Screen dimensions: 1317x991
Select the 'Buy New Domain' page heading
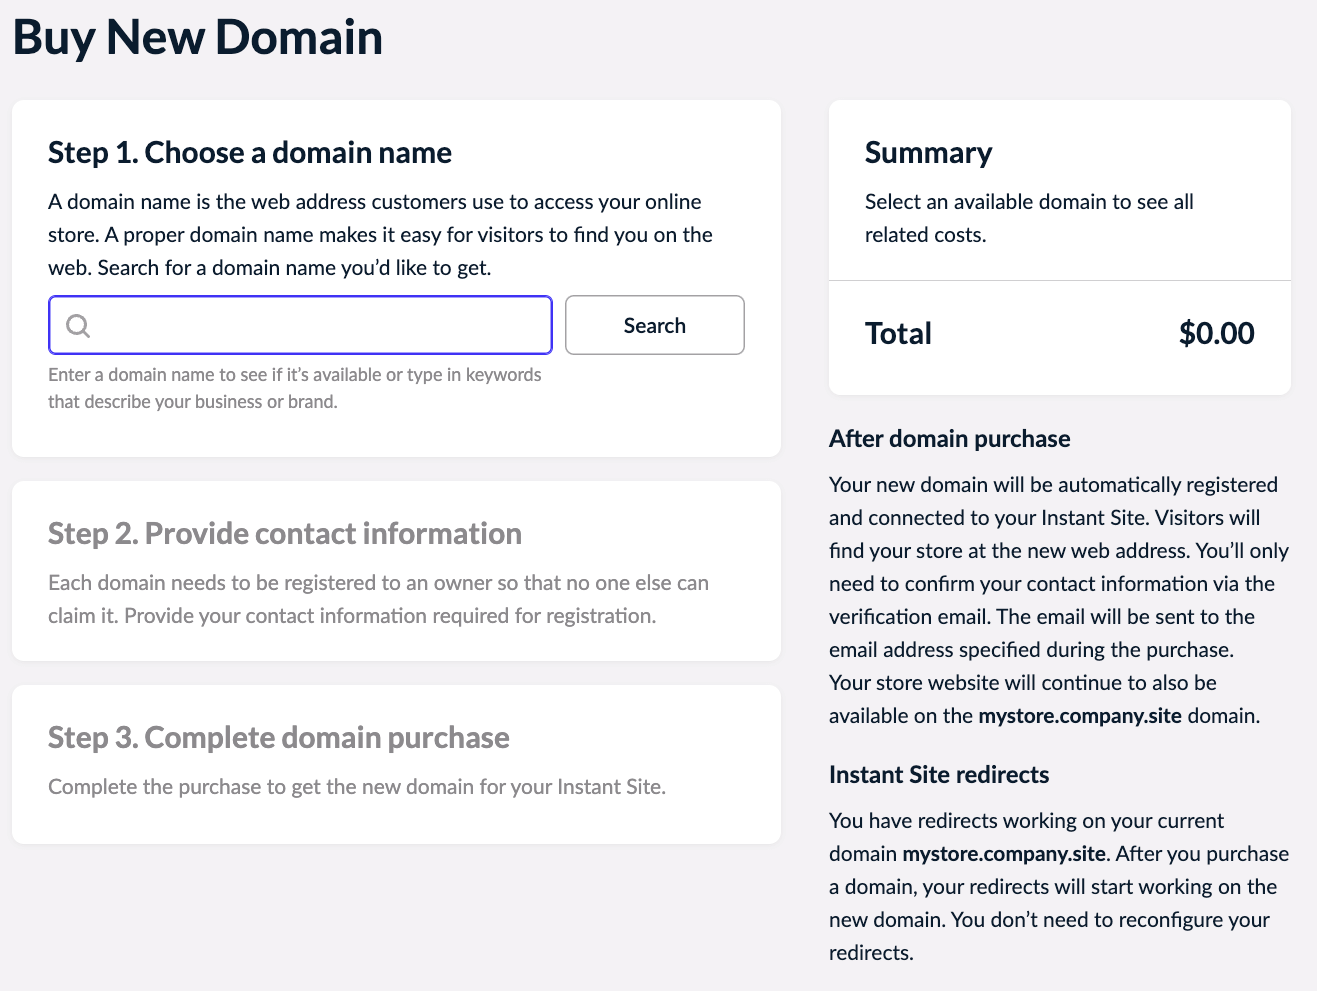pos(198,38)
